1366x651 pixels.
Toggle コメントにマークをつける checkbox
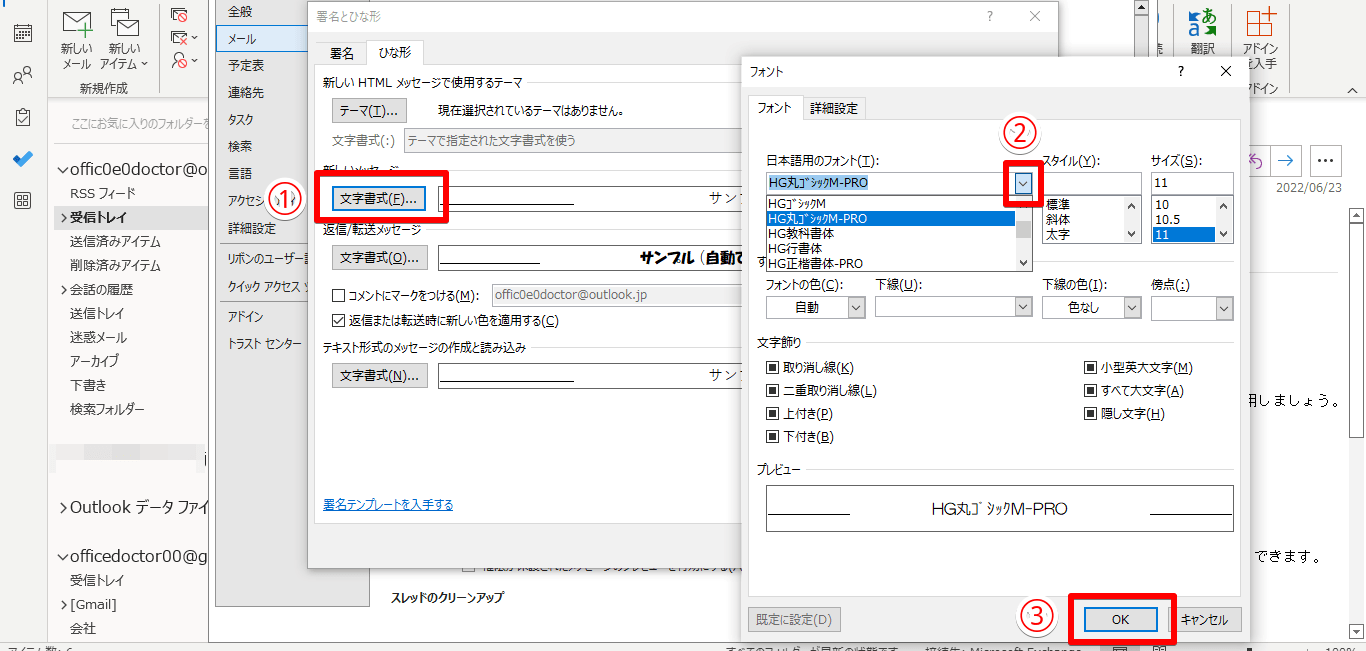pos(338,295)
